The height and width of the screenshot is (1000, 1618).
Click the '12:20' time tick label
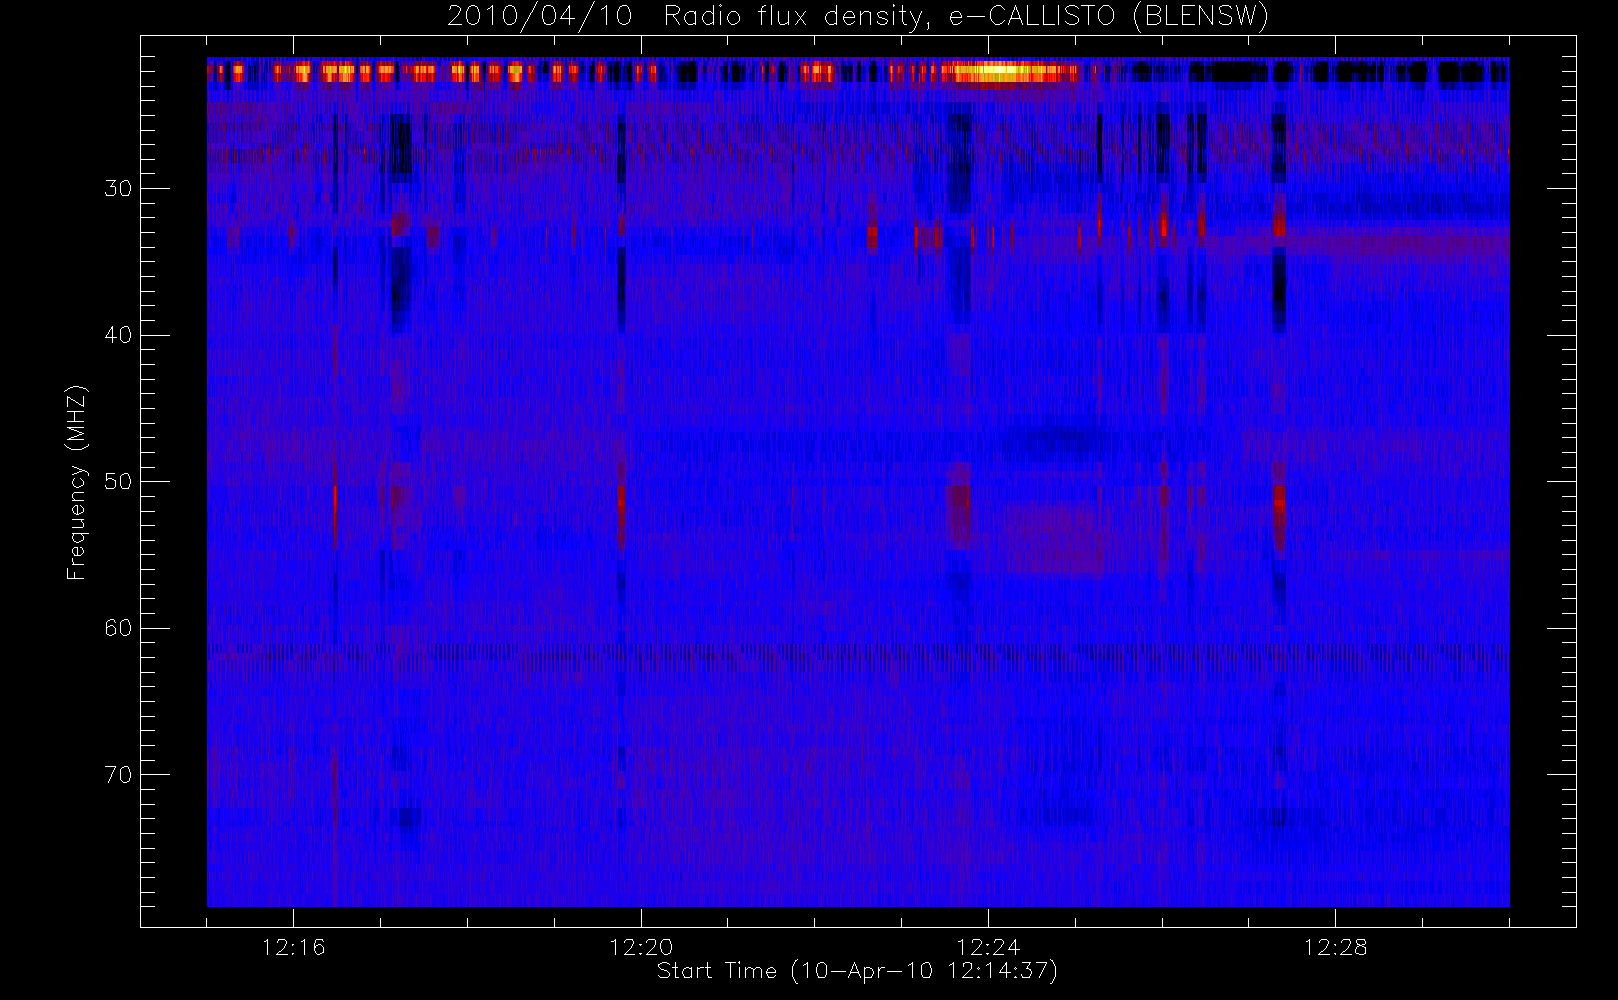tap(641, 947)
